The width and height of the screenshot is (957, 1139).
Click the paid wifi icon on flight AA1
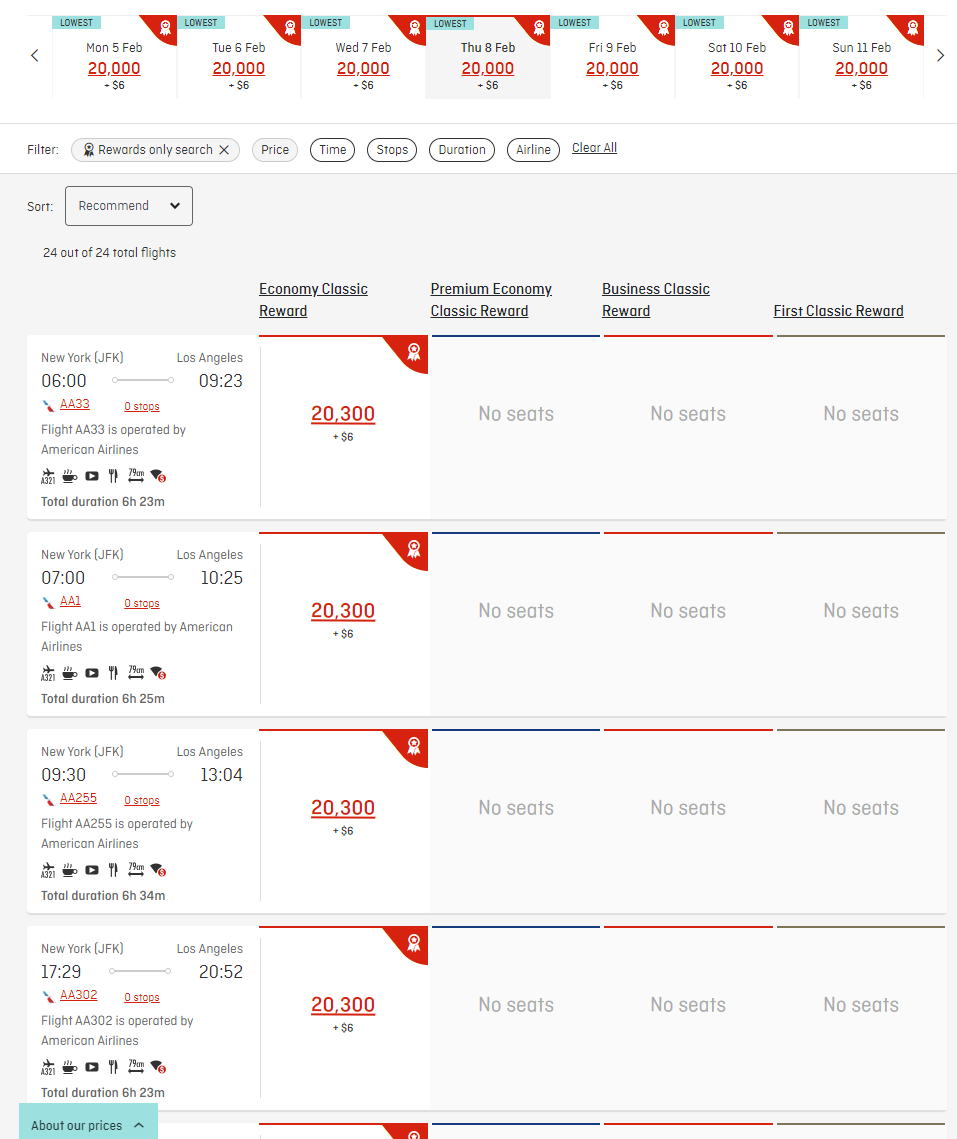click(x=158, y=673)
